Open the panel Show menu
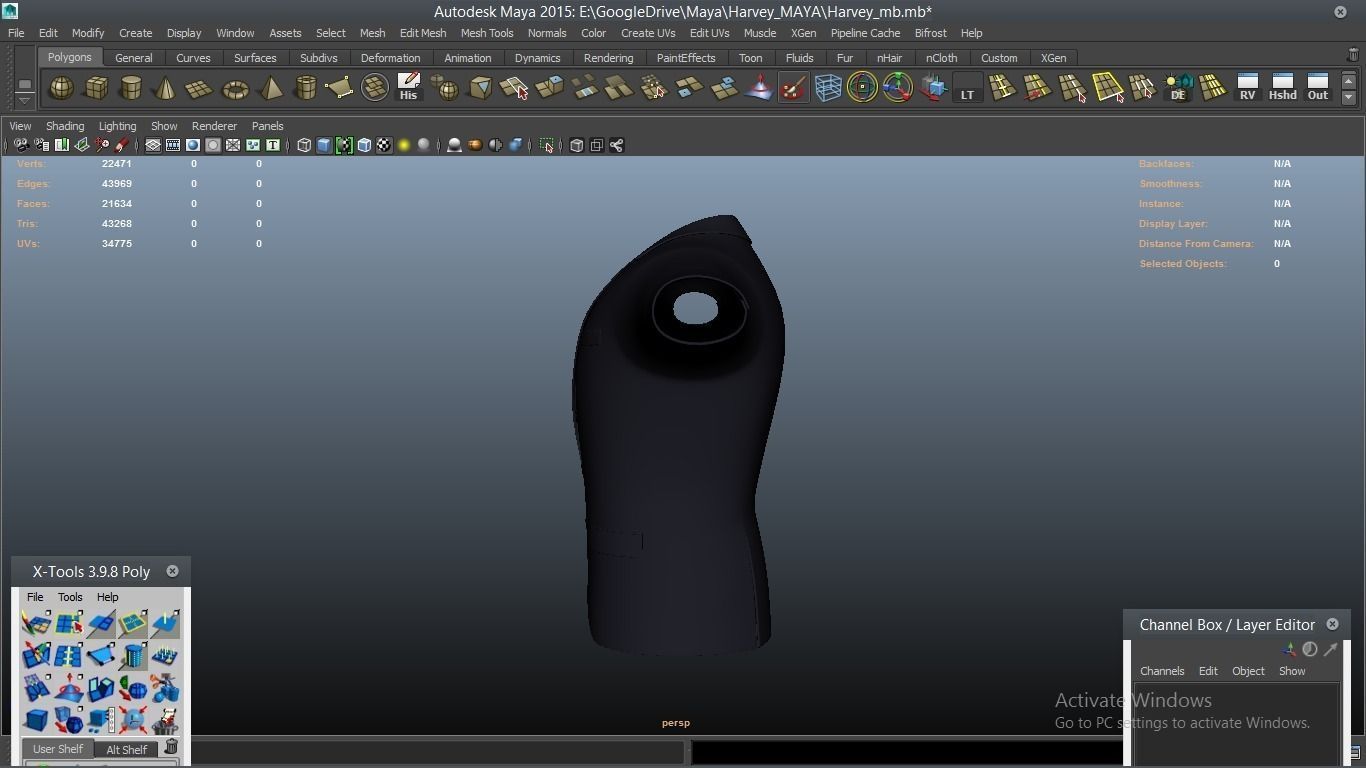This screenshot has height=768, width=1366. pyautogui.click(x=164, y=126)
